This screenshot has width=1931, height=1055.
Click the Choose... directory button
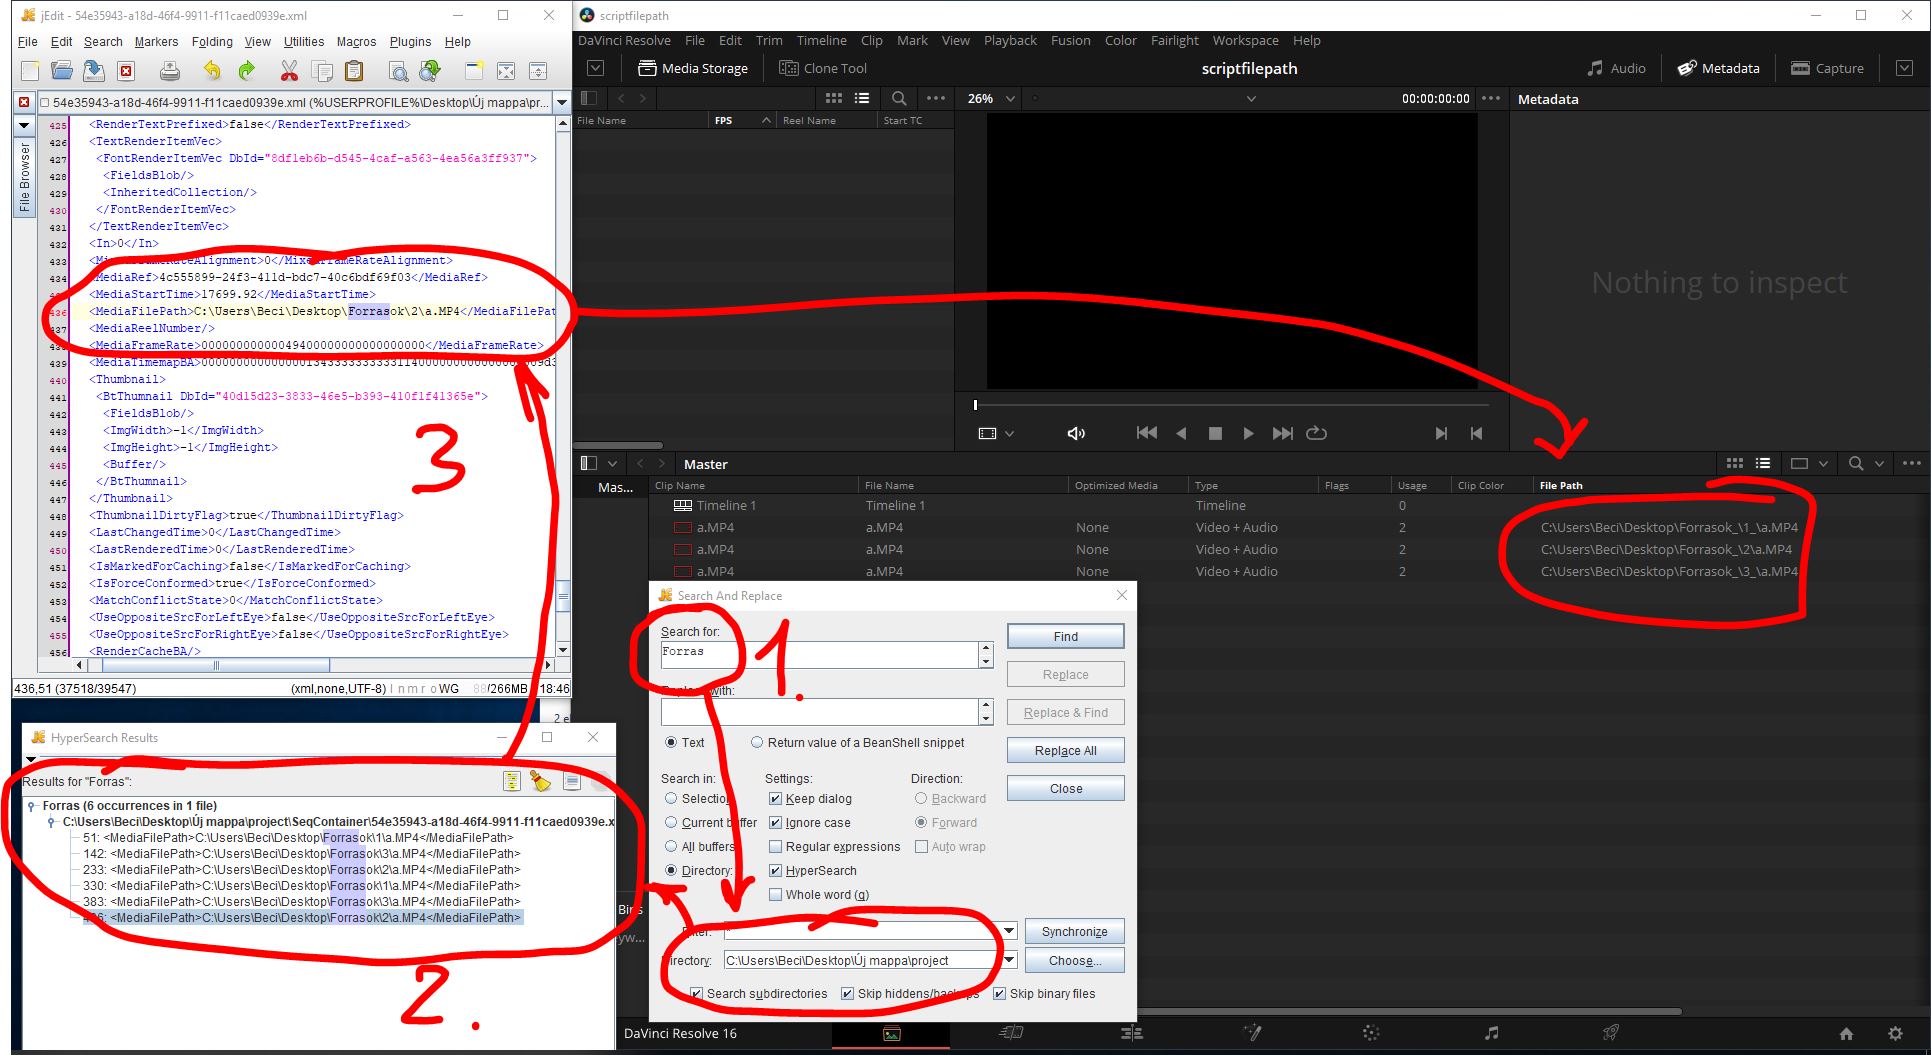click(1074, 961)
